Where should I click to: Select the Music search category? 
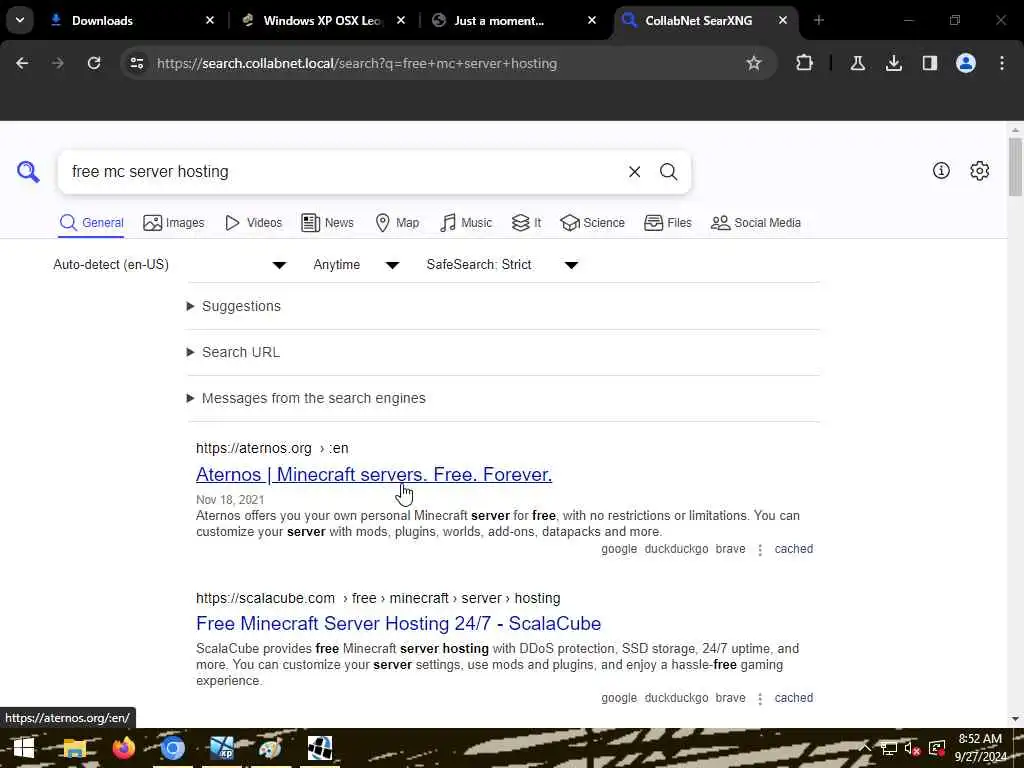(466, 223)
